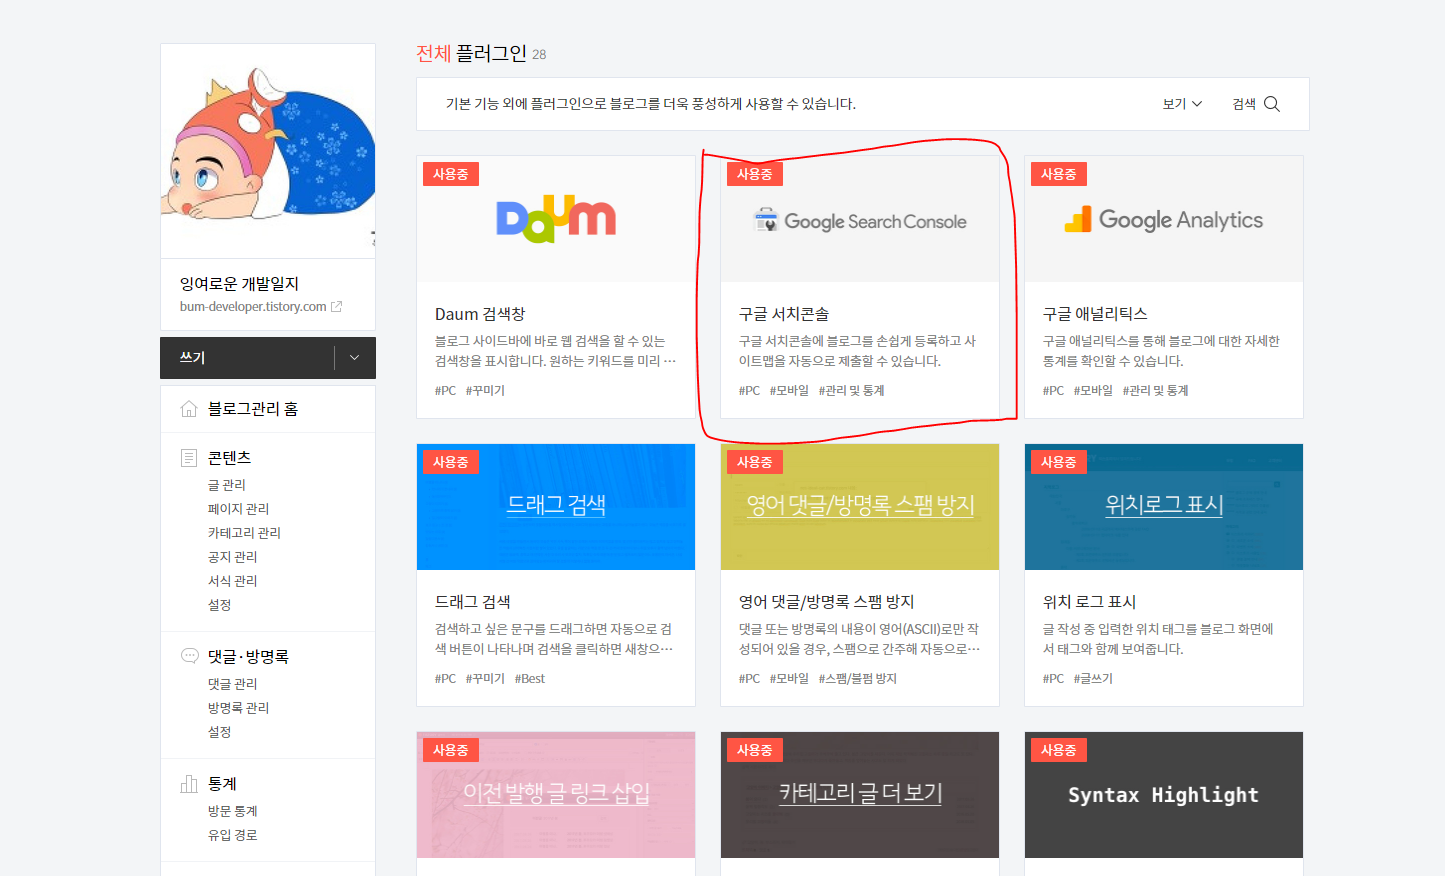
Task: Open 유입 경로
Action: 232,835
